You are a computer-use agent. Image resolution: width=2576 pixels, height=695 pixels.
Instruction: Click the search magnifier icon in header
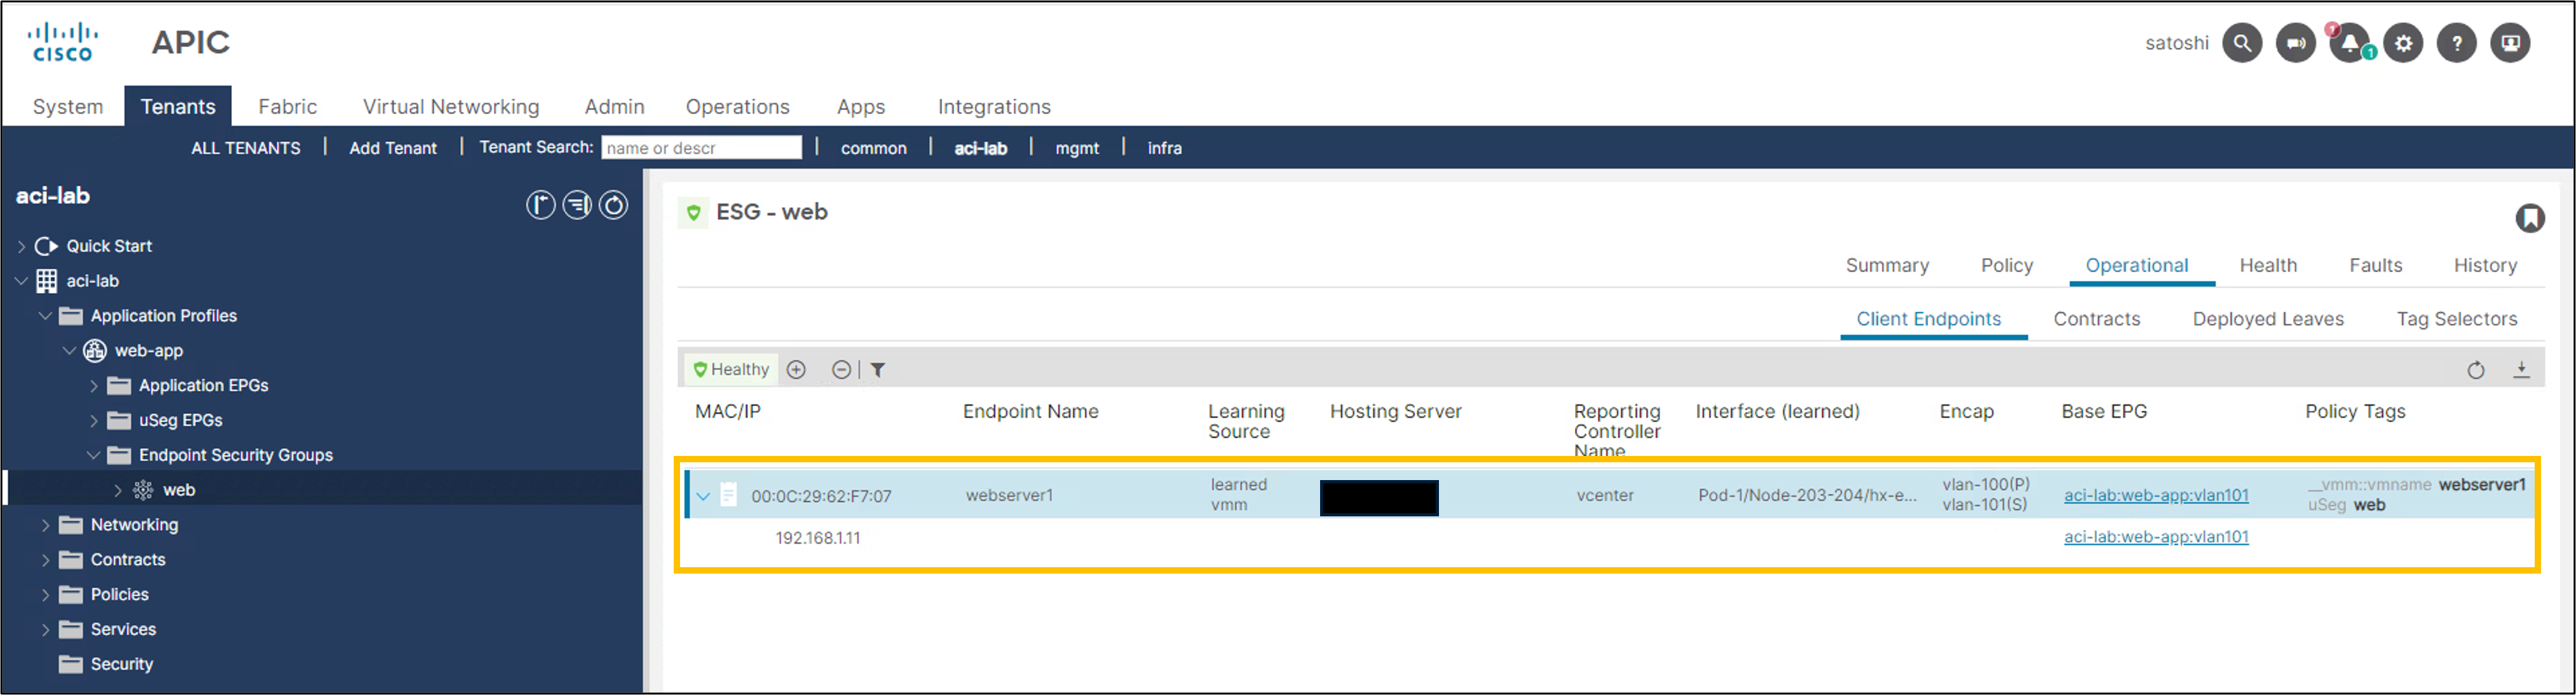[2242, 43]
